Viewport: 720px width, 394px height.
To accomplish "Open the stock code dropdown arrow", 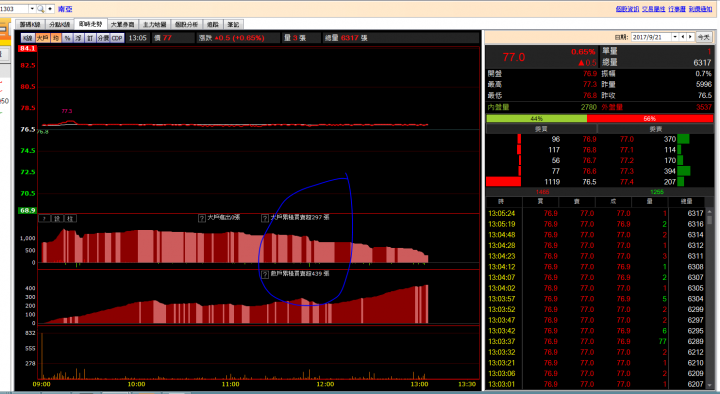I will (x=32, y=9).
